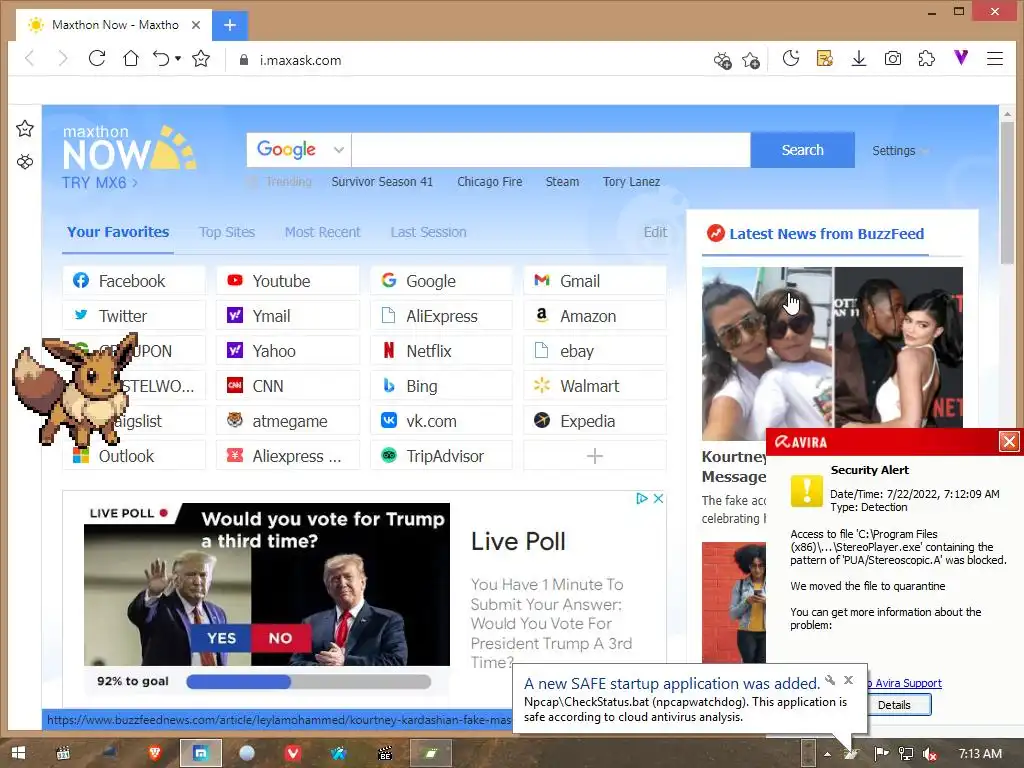Open the Bing favorite tile

tap(441, 386)
